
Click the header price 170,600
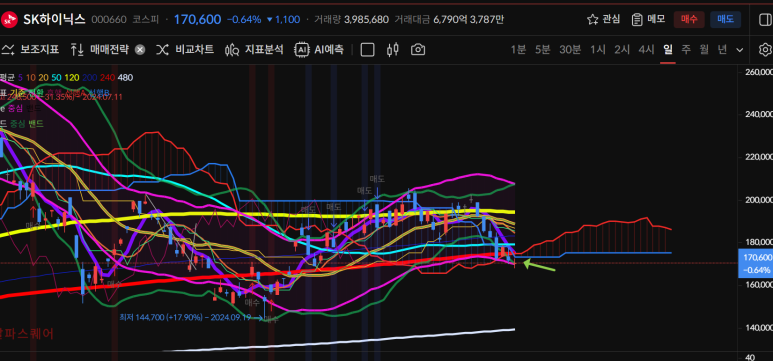click(x=198, y=19)
